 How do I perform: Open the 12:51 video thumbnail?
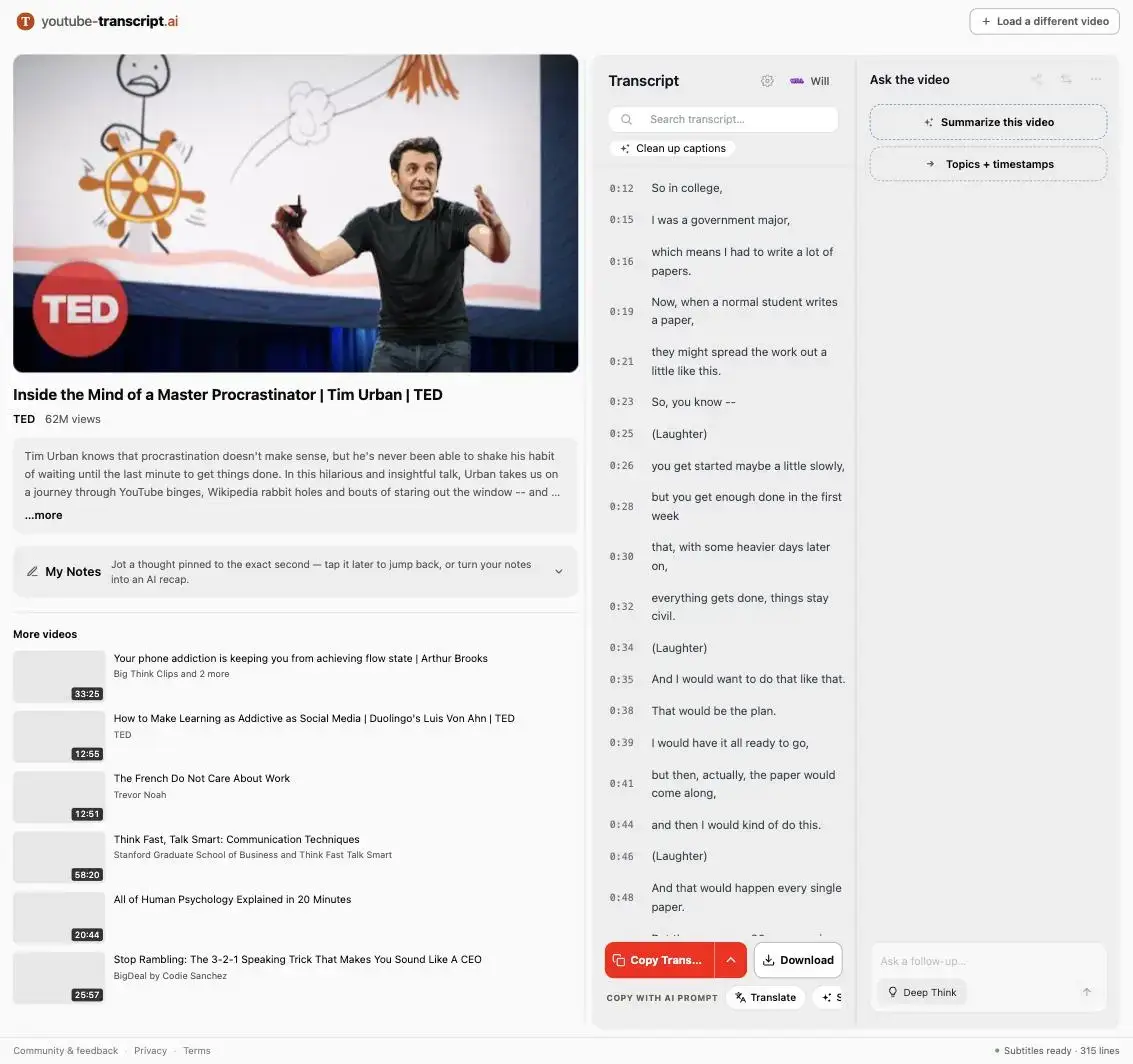59,797
